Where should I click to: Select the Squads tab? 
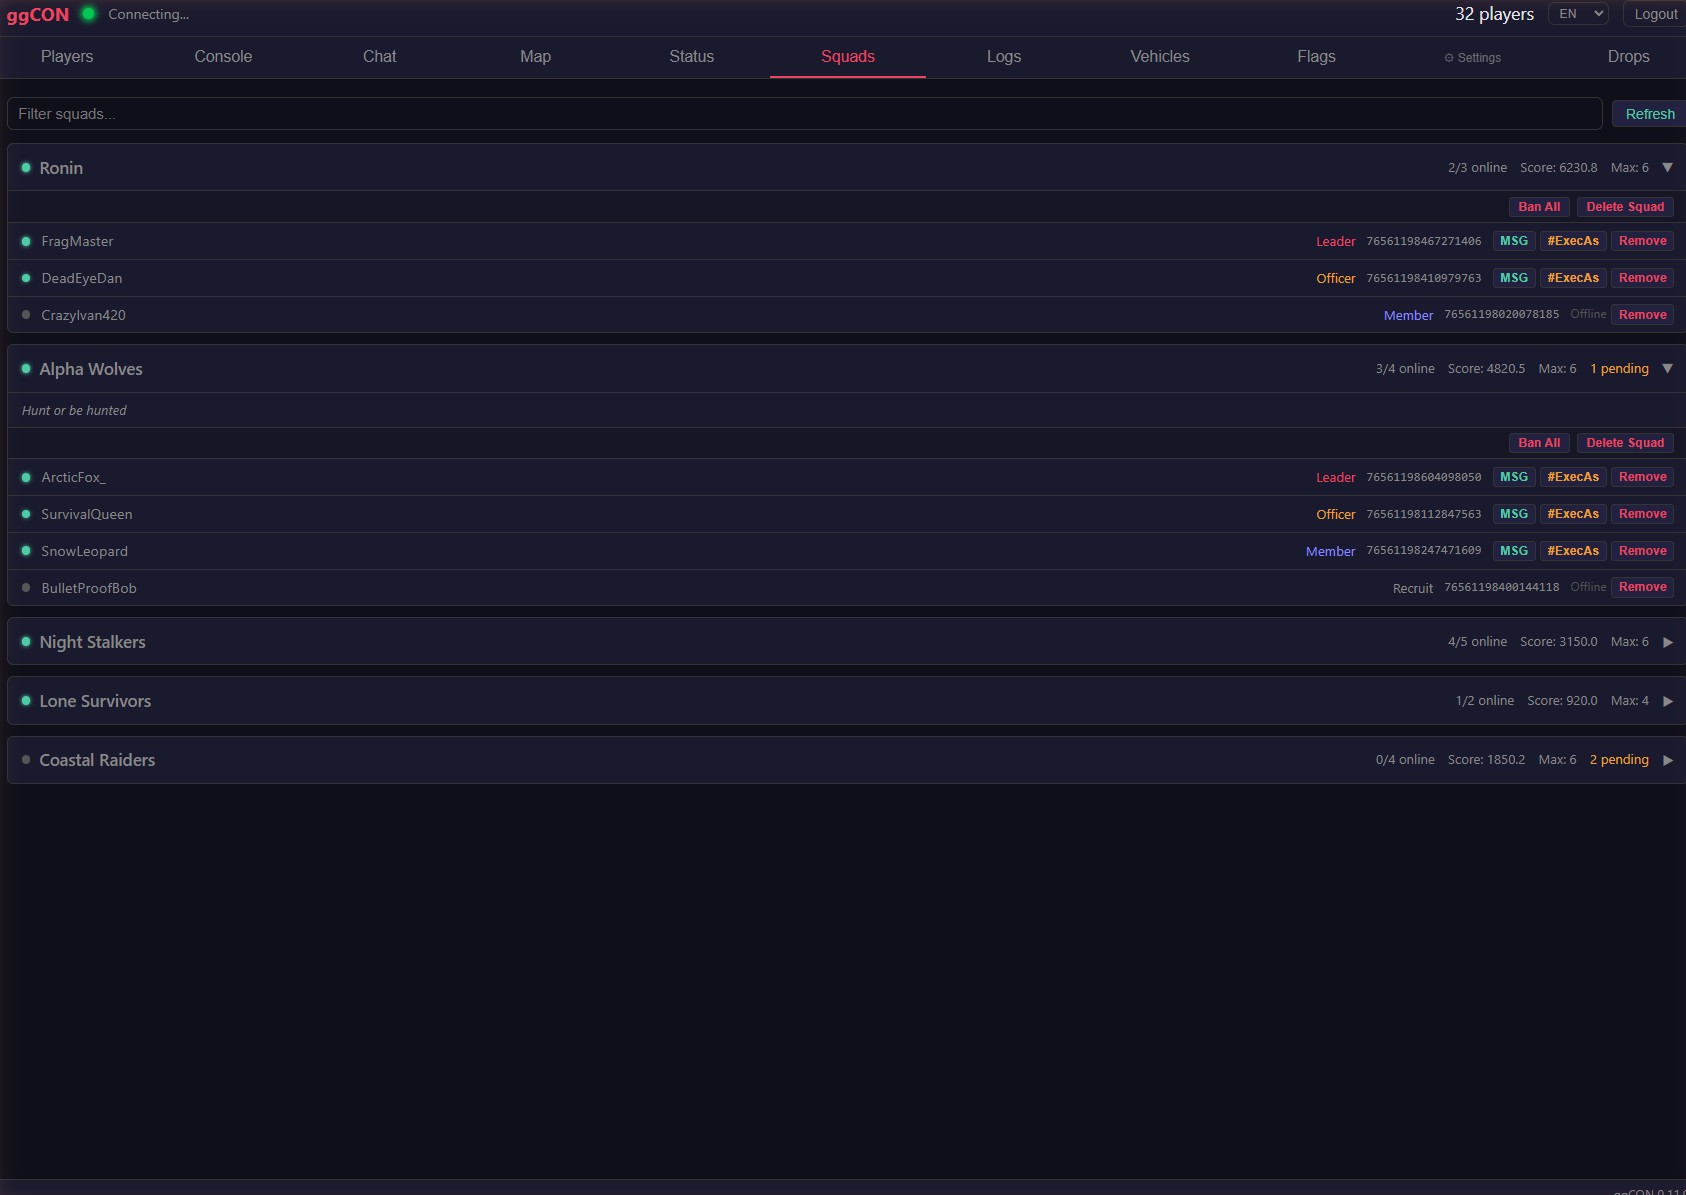(x=848, y=57)
